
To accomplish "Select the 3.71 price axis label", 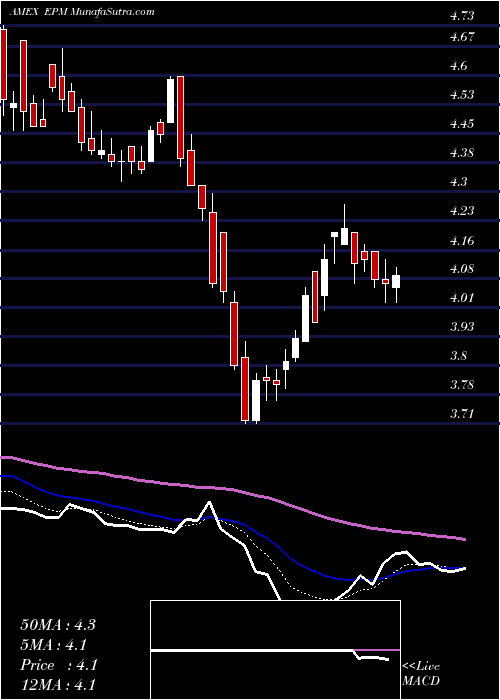I will click(462, 414).
